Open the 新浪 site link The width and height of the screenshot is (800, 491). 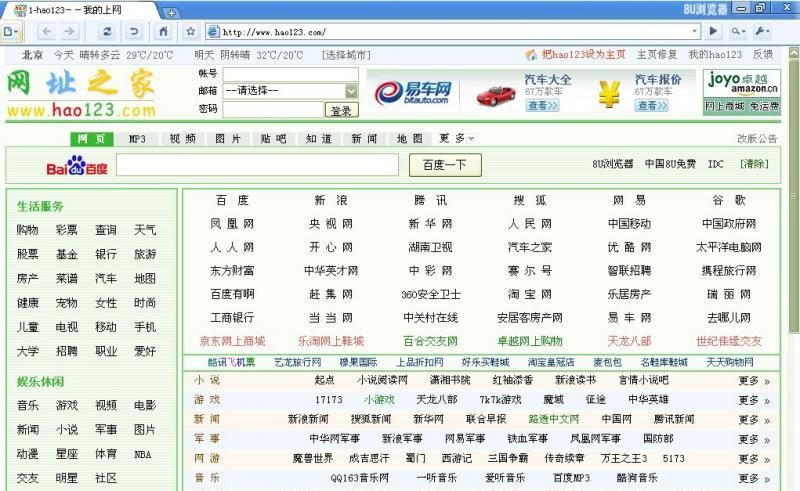(331, 200)
